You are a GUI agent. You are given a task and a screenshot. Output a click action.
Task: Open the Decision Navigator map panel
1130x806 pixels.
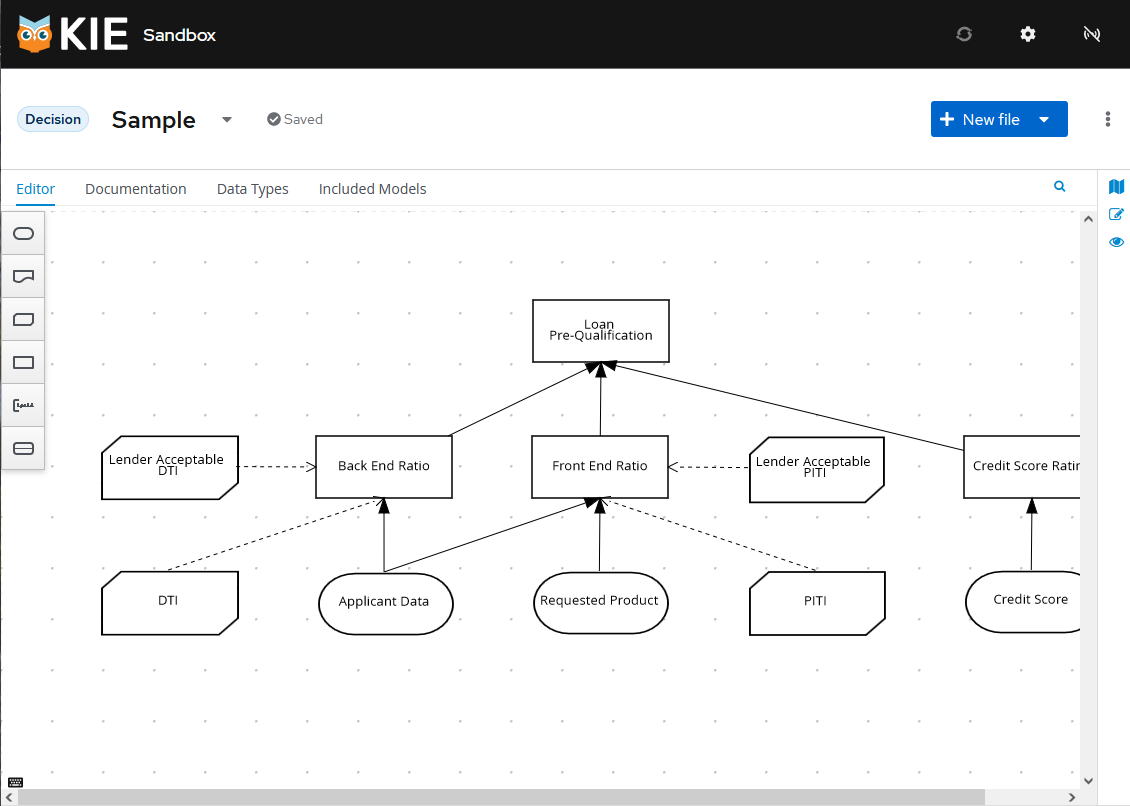coord(1117,187)
